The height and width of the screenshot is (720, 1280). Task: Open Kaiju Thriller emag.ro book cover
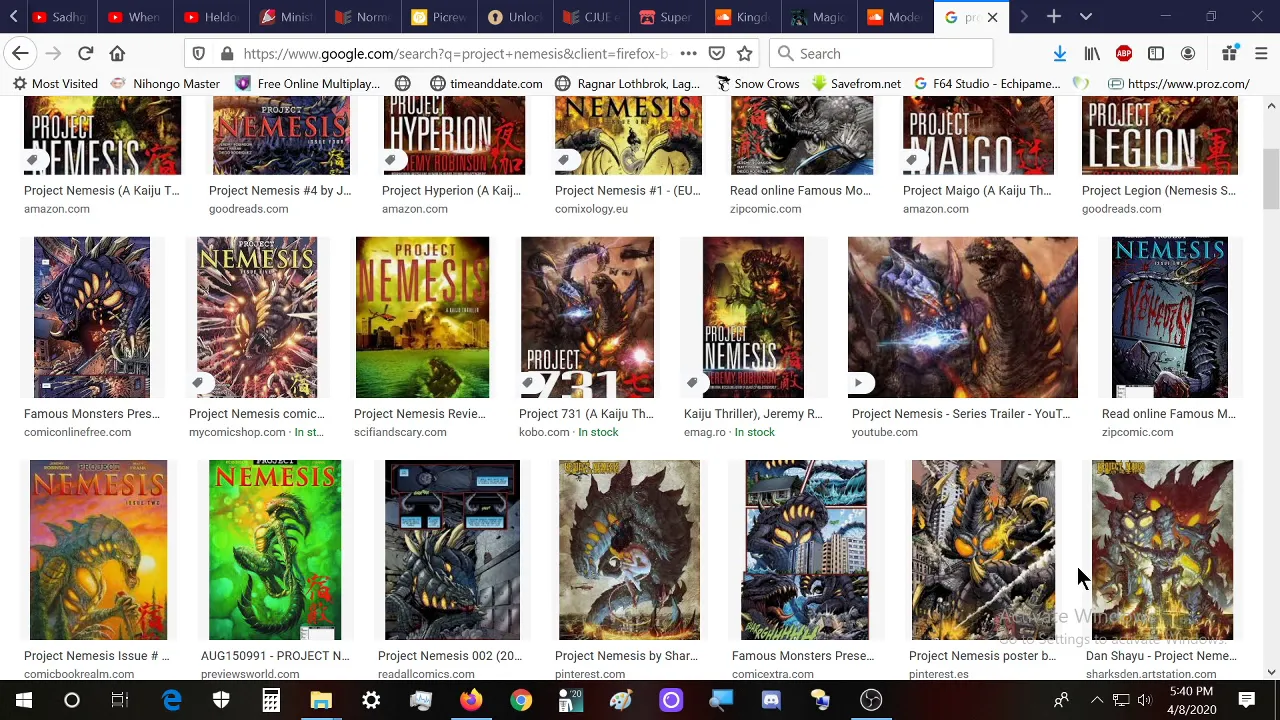click(753, 317)
